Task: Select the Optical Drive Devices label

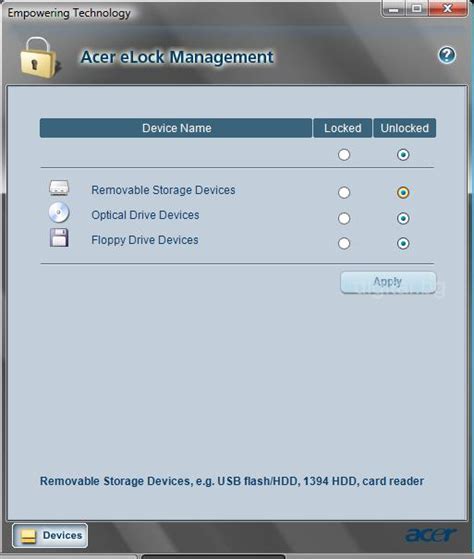Action: tap(145, 215)
